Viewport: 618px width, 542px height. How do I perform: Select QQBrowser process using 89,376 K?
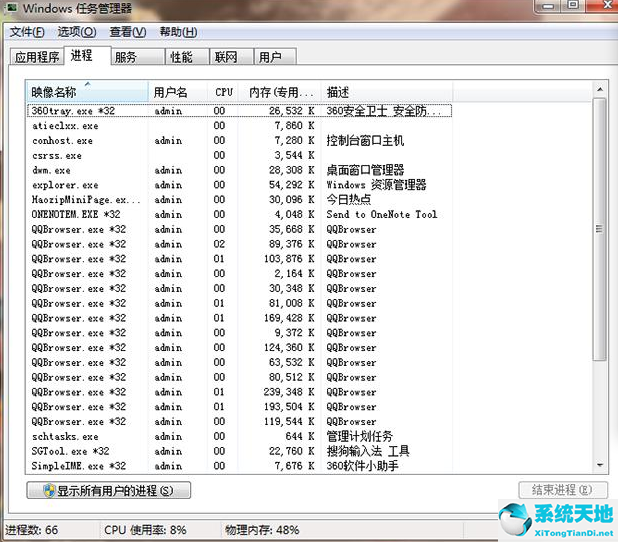240,244
